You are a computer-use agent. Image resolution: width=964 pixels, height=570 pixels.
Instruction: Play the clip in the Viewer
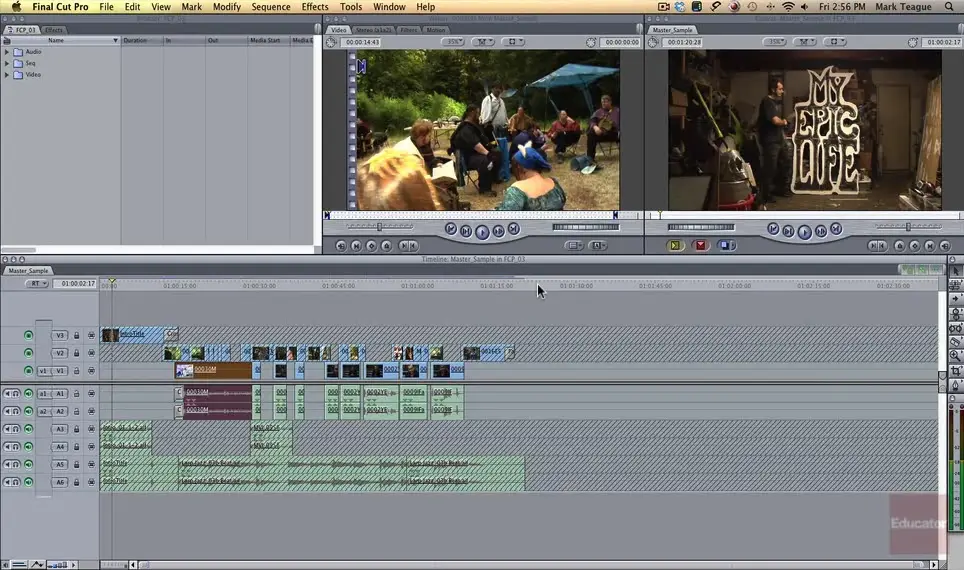pyautogui.click(x=482, y=232)
